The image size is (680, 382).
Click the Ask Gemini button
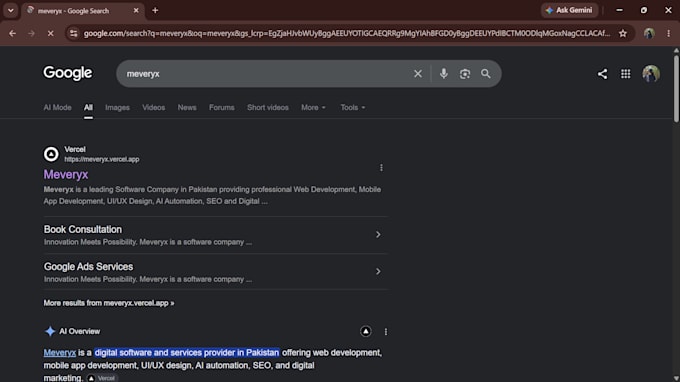(569, 10)
